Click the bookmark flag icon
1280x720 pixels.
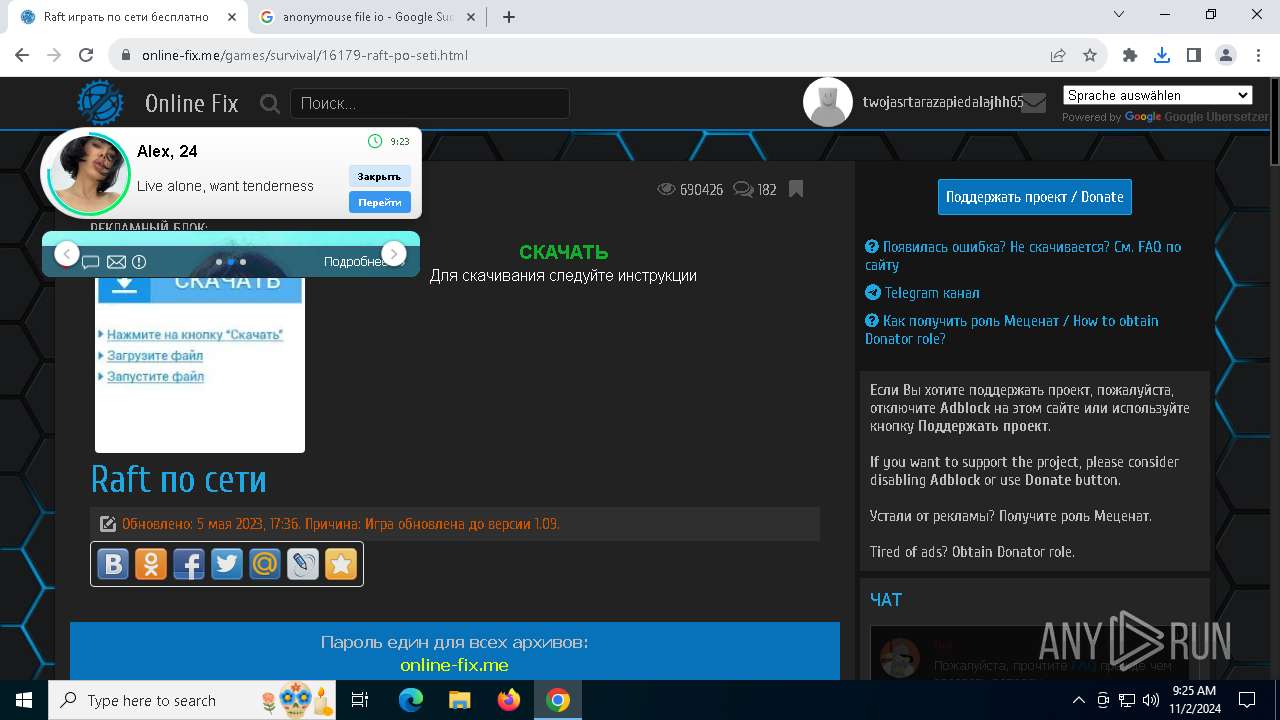click(x=796, y=189)
